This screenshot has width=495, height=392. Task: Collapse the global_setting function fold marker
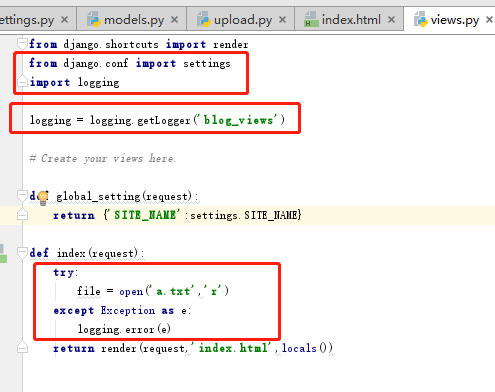point(22,196)
